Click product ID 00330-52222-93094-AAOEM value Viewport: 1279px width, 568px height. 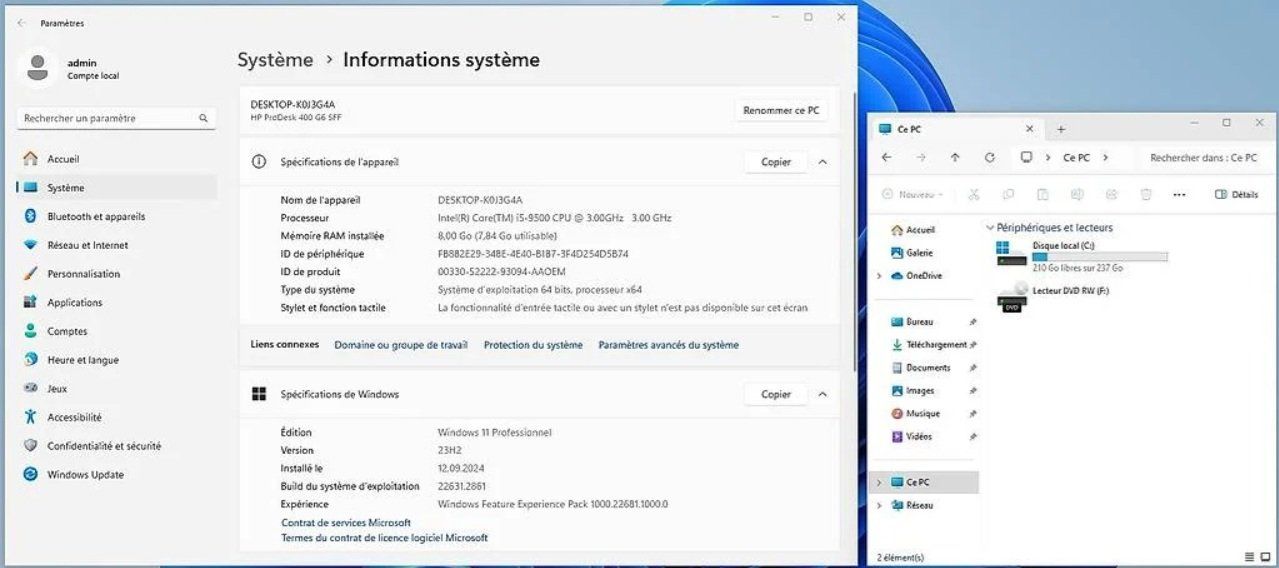502,272
